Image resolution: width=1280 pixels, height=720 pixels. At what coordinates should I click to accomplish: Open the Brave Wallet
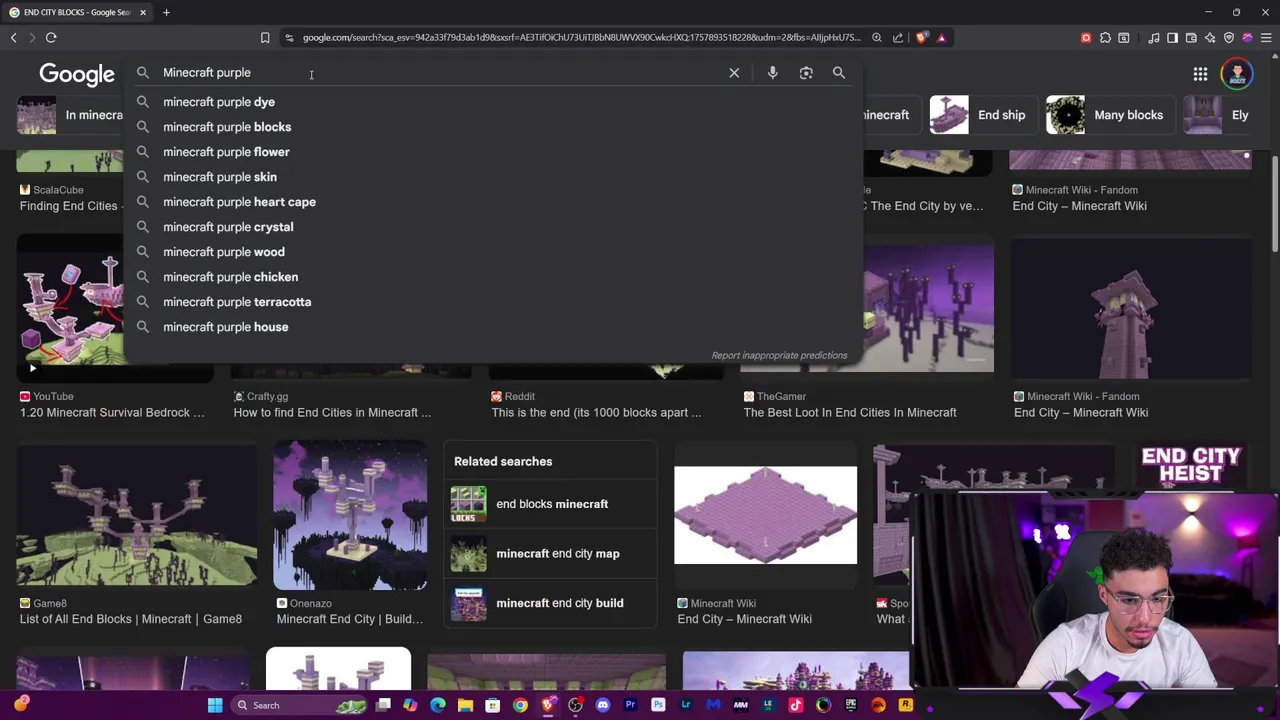tap(1191, 38)
